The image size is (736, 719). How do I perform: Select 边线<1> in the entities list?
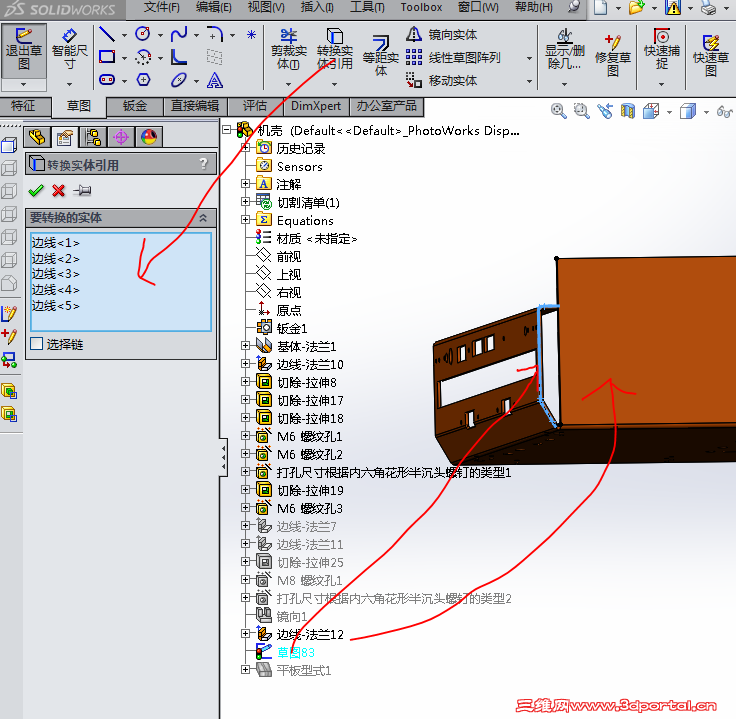[x=55, y=243]
